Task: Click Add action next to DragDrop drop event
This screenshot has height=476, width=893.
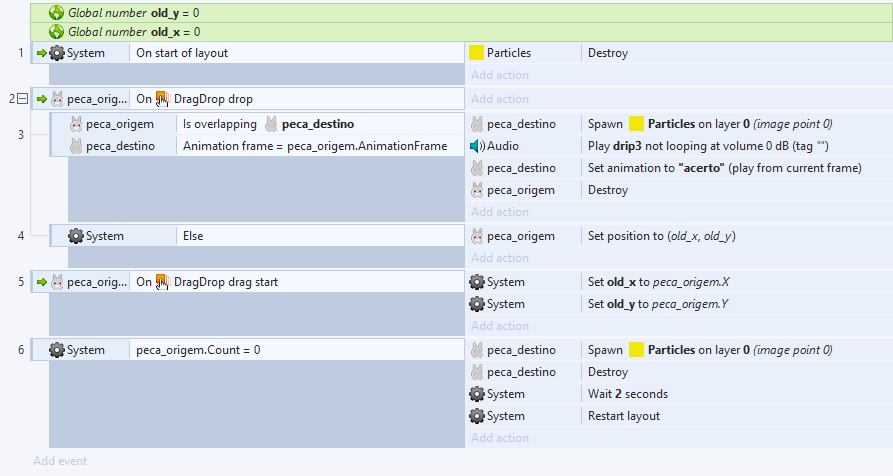Action: pos(500,99)
